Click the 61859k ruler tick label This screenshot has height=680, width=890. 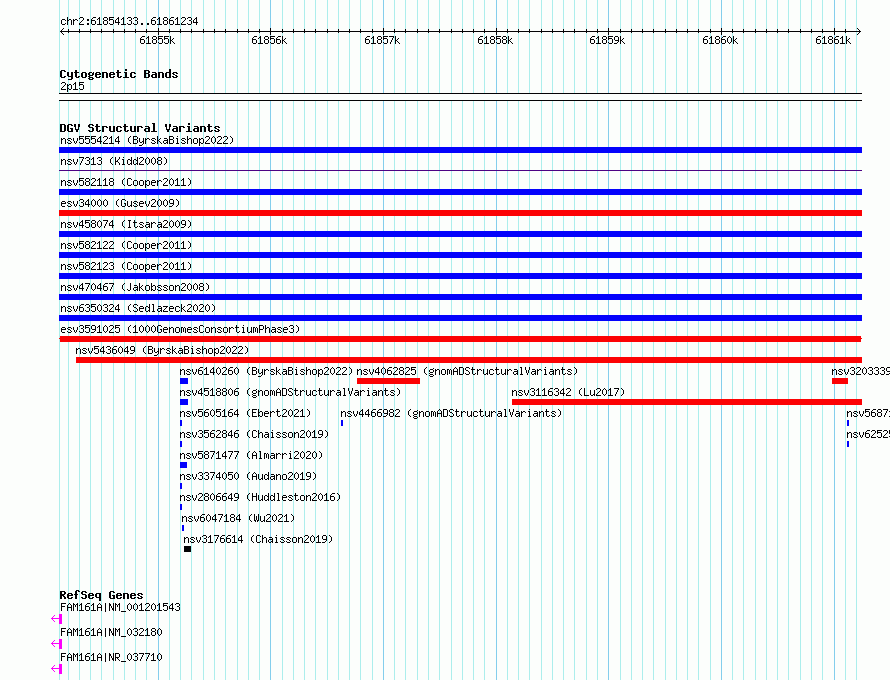[607, 40]
